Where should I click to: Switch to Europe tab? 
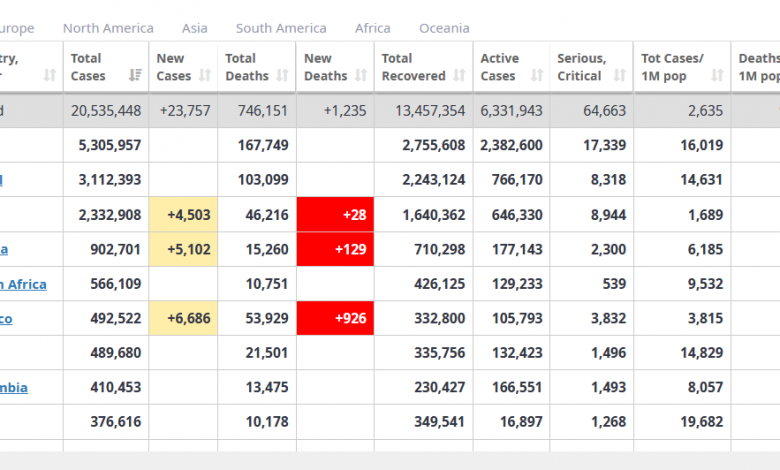17,28
